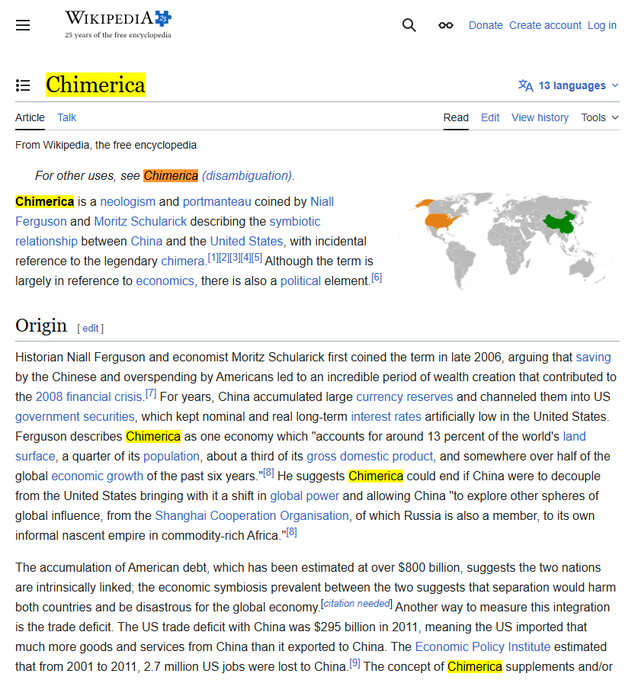Follow the economics link
The image size is (638, 680).
point(165,281)
